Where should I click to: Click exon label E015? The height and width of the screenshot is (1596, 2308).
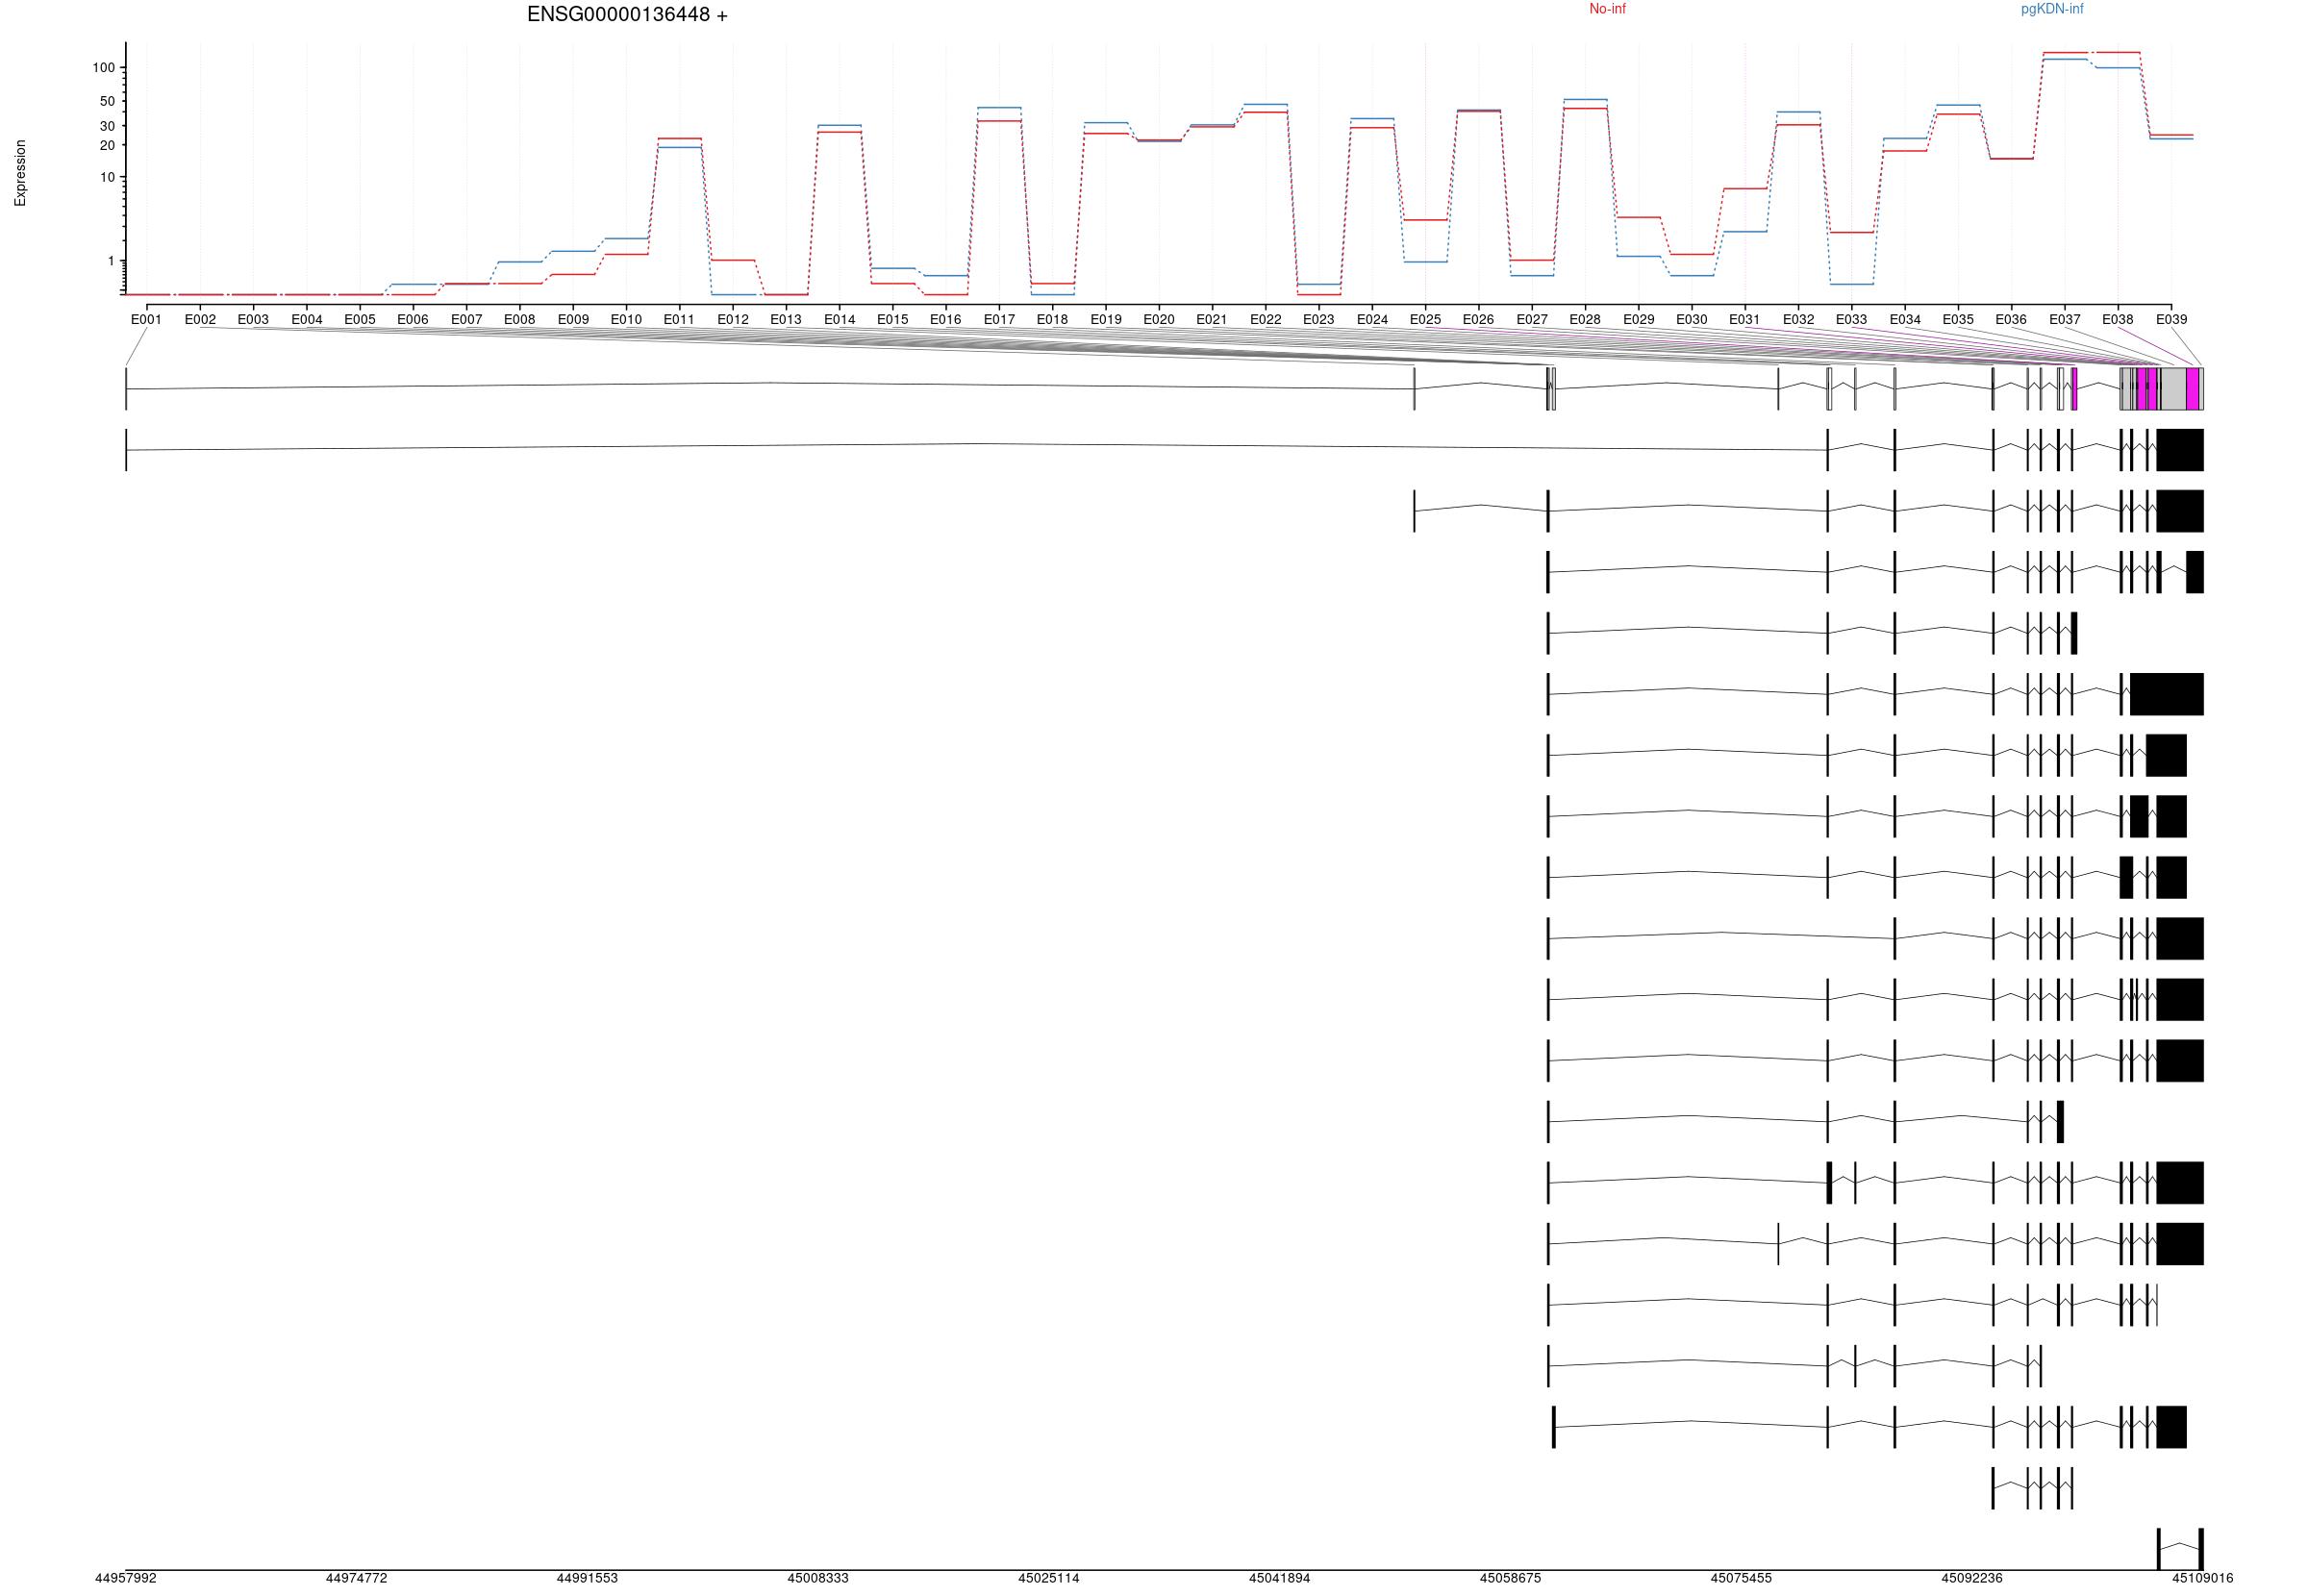(893, 320)
